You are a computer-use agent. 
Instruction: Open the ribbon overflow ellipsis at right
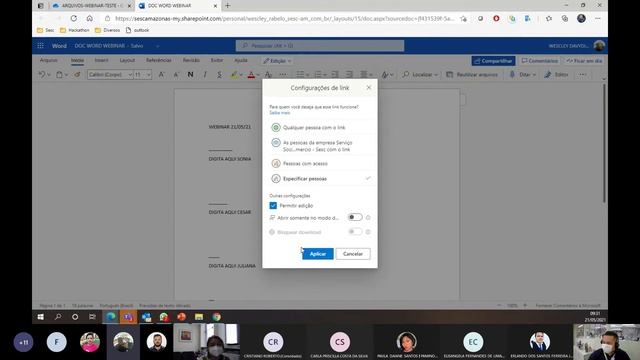pyautogui.click(x=582, y=75)
